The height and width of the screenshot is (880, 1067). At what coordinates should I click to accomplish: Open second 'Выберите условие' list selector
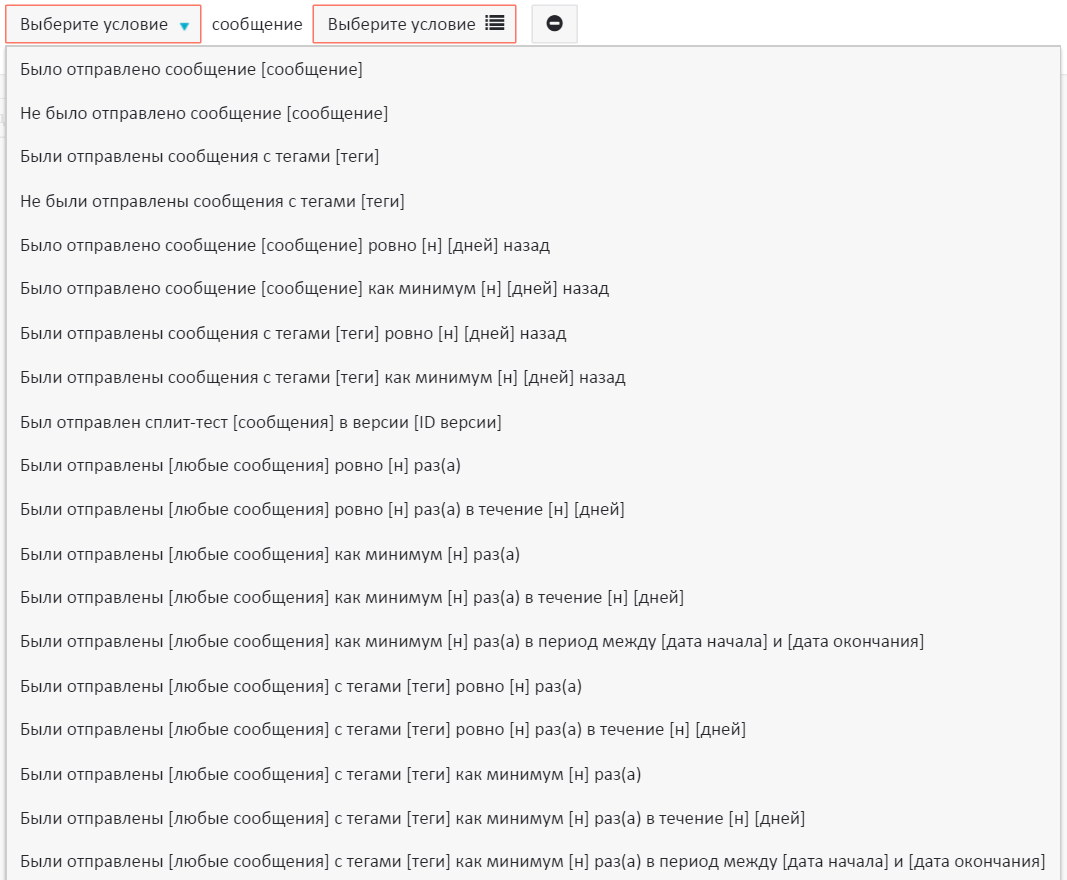[414, 24]
